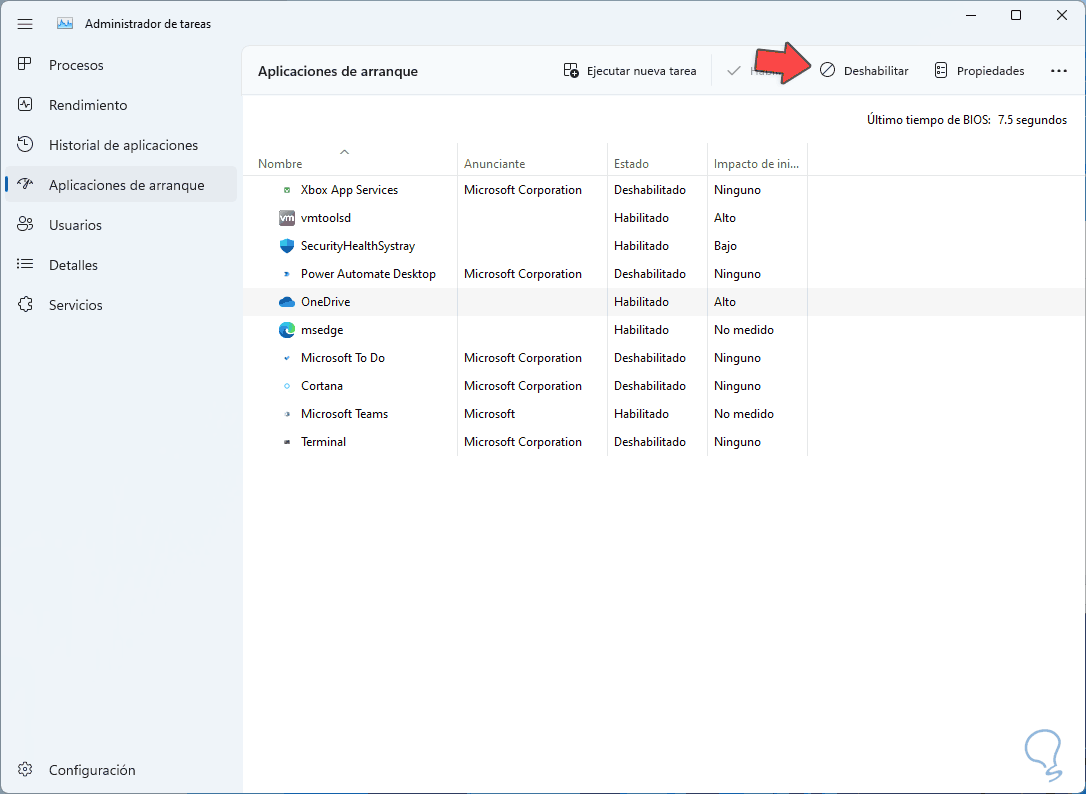Click the SecurityHealthSystray shield icon

(287, 246)
